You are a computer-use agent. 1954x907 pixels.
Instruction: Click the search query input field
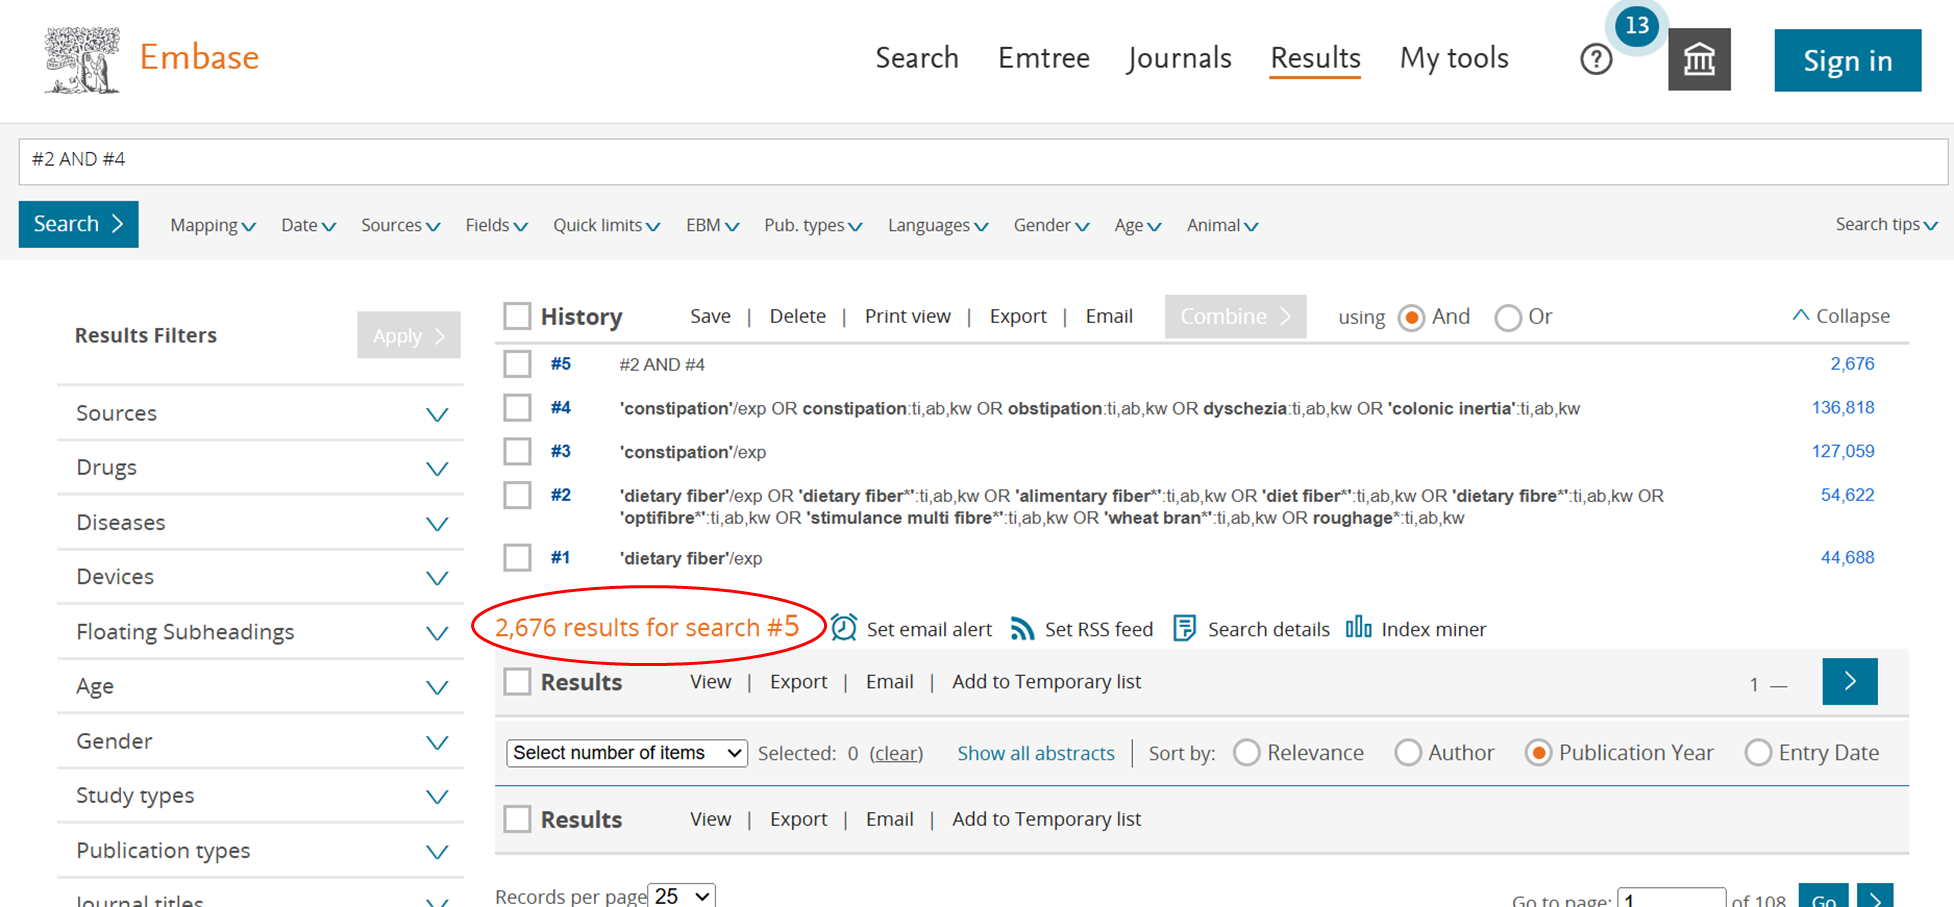pyautogui.click(x=980, y=160)
